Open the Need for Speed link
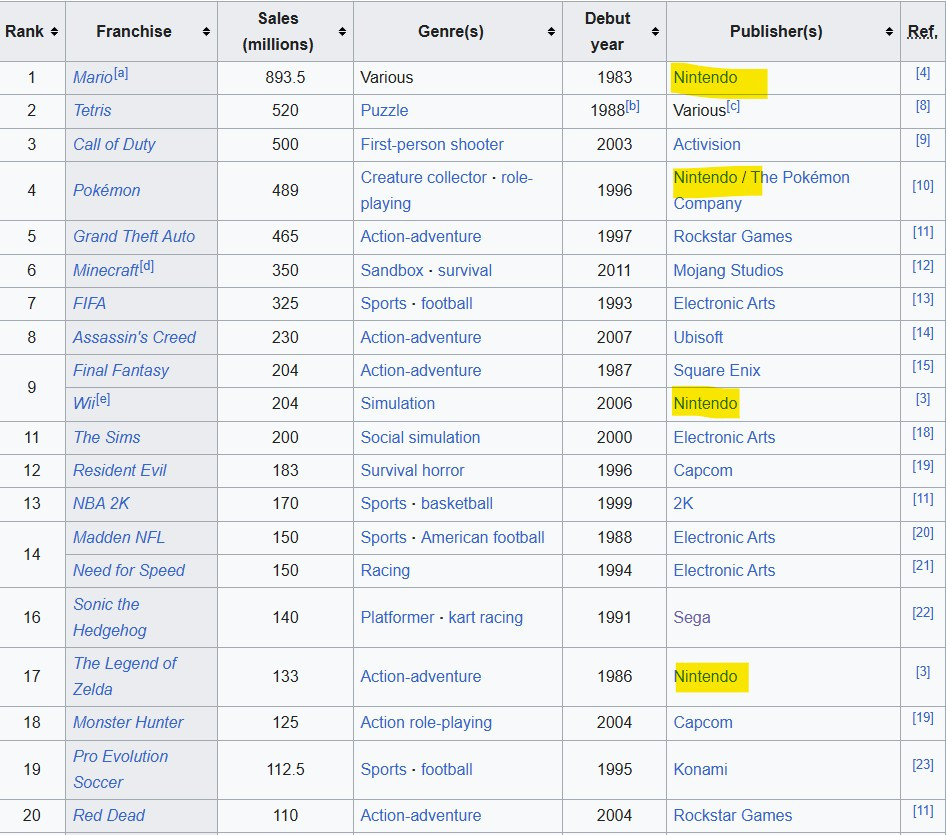Viewport: 946px width, 835px height. coord(129,570)
